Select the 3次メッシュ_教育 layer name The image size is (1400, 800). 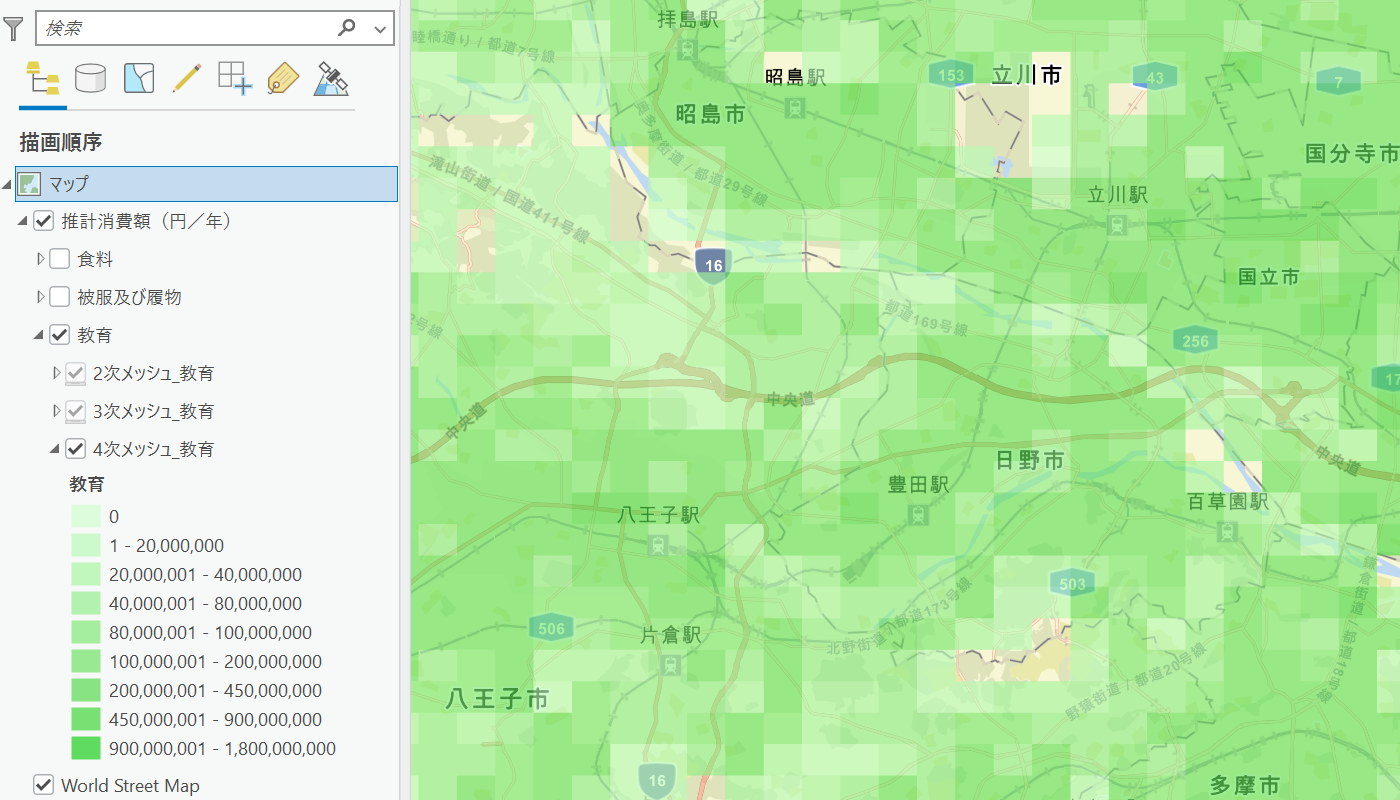(153, 411)
